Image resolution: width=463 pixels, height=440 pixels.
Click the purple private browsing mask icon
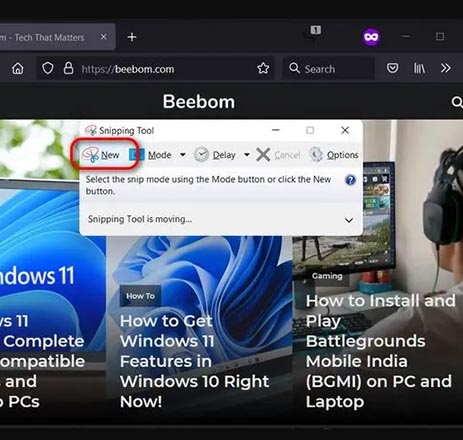371,37
